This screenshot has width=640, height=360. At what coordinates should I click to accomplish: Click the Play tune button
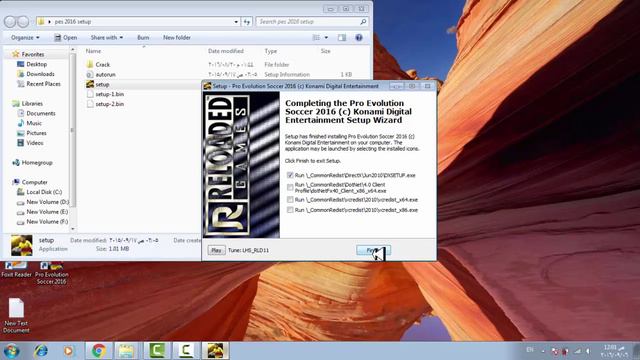click(216, 250)
